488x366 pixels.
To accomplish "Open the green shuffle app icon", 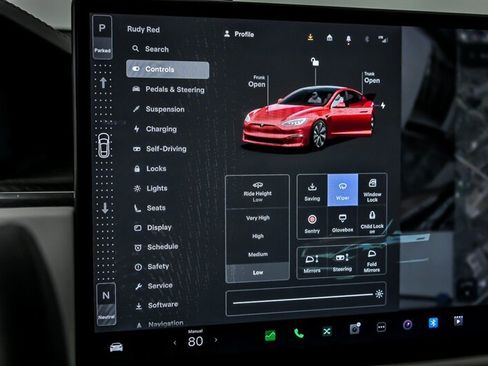I will point(327,331).
